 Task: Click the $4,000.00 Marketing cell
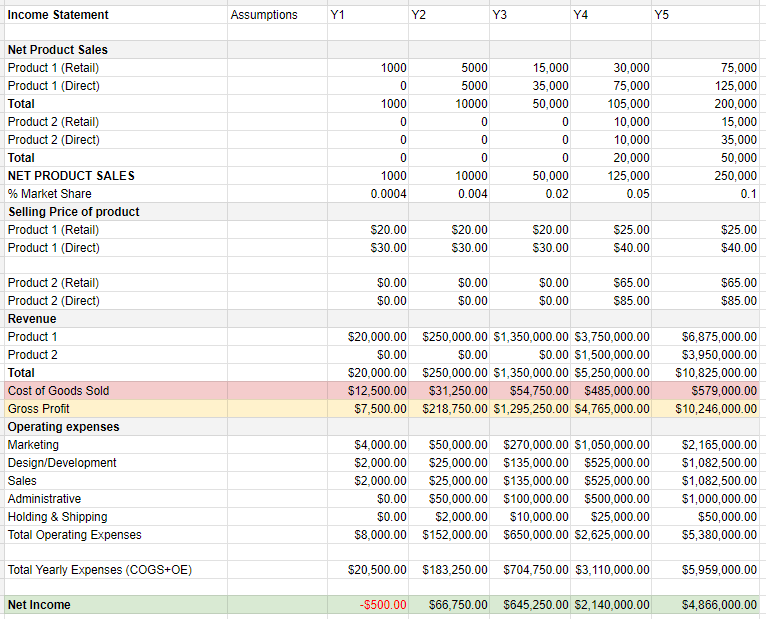point(368,445)
